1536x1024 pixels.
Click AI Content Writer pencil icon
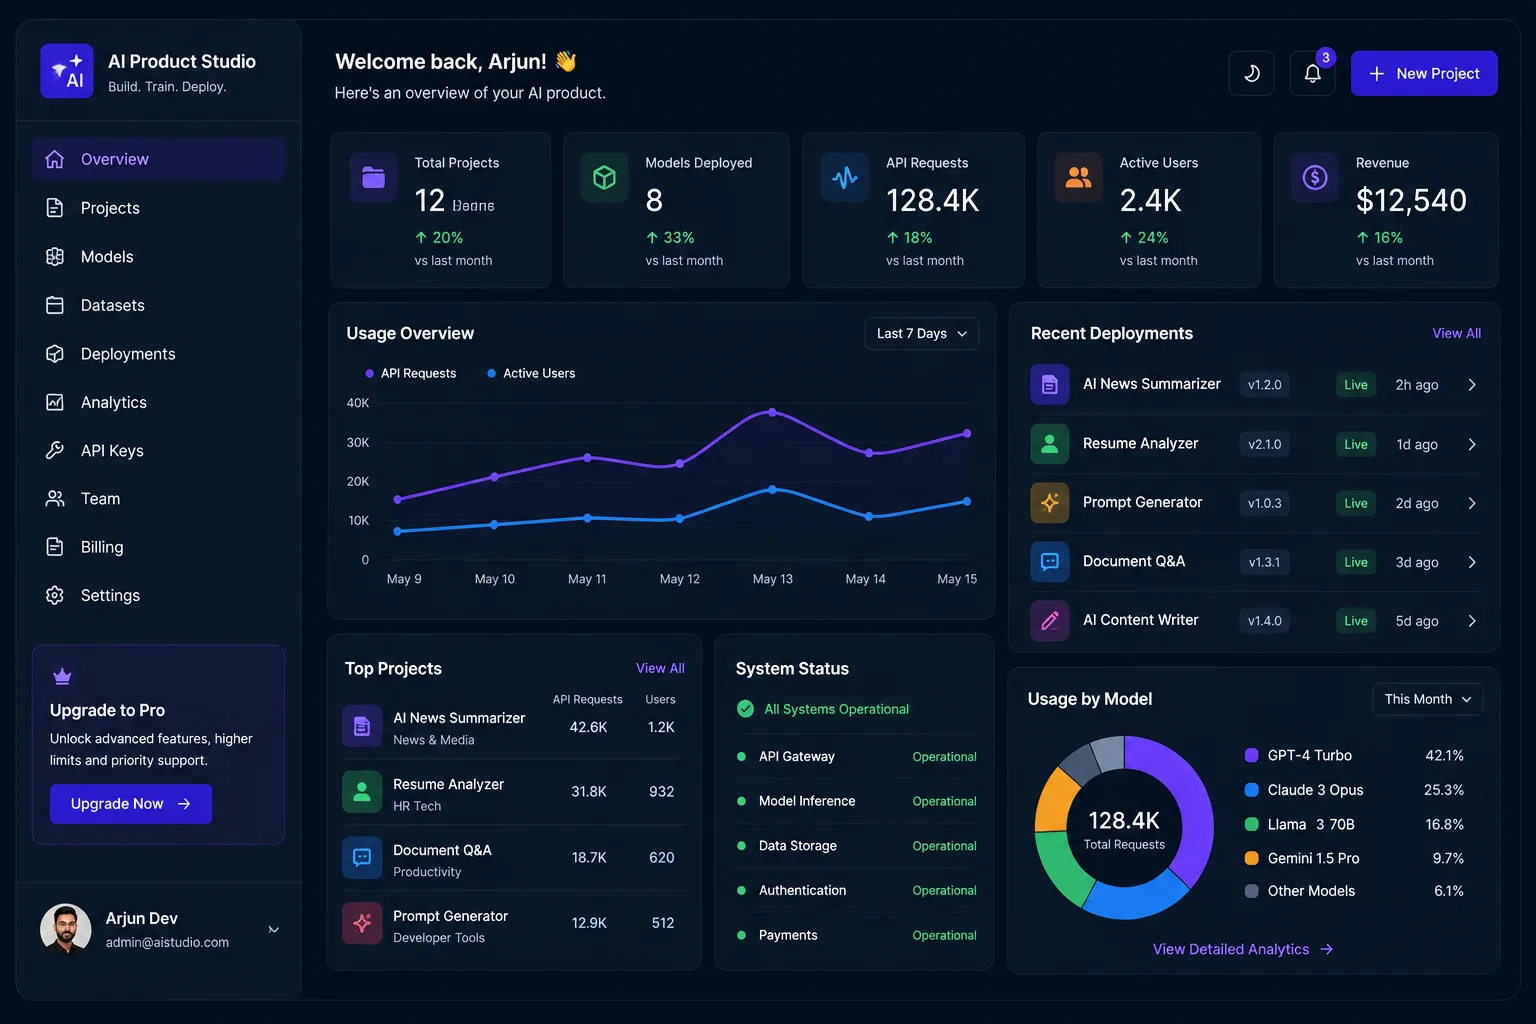[1050, 621]
